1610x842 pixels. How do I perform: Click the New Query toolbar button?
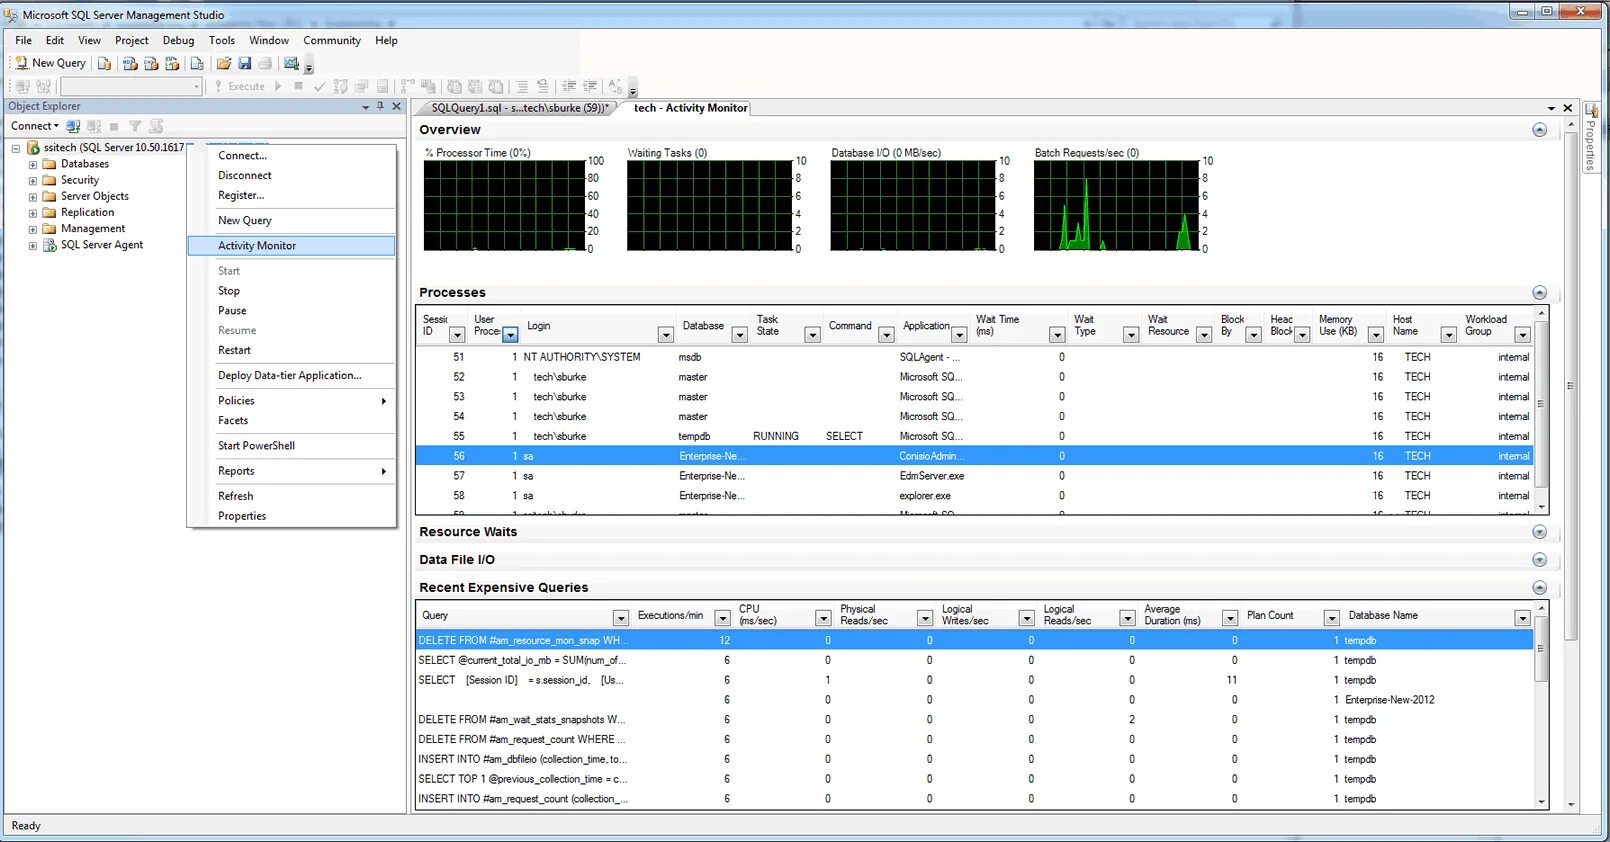point(51,63)
